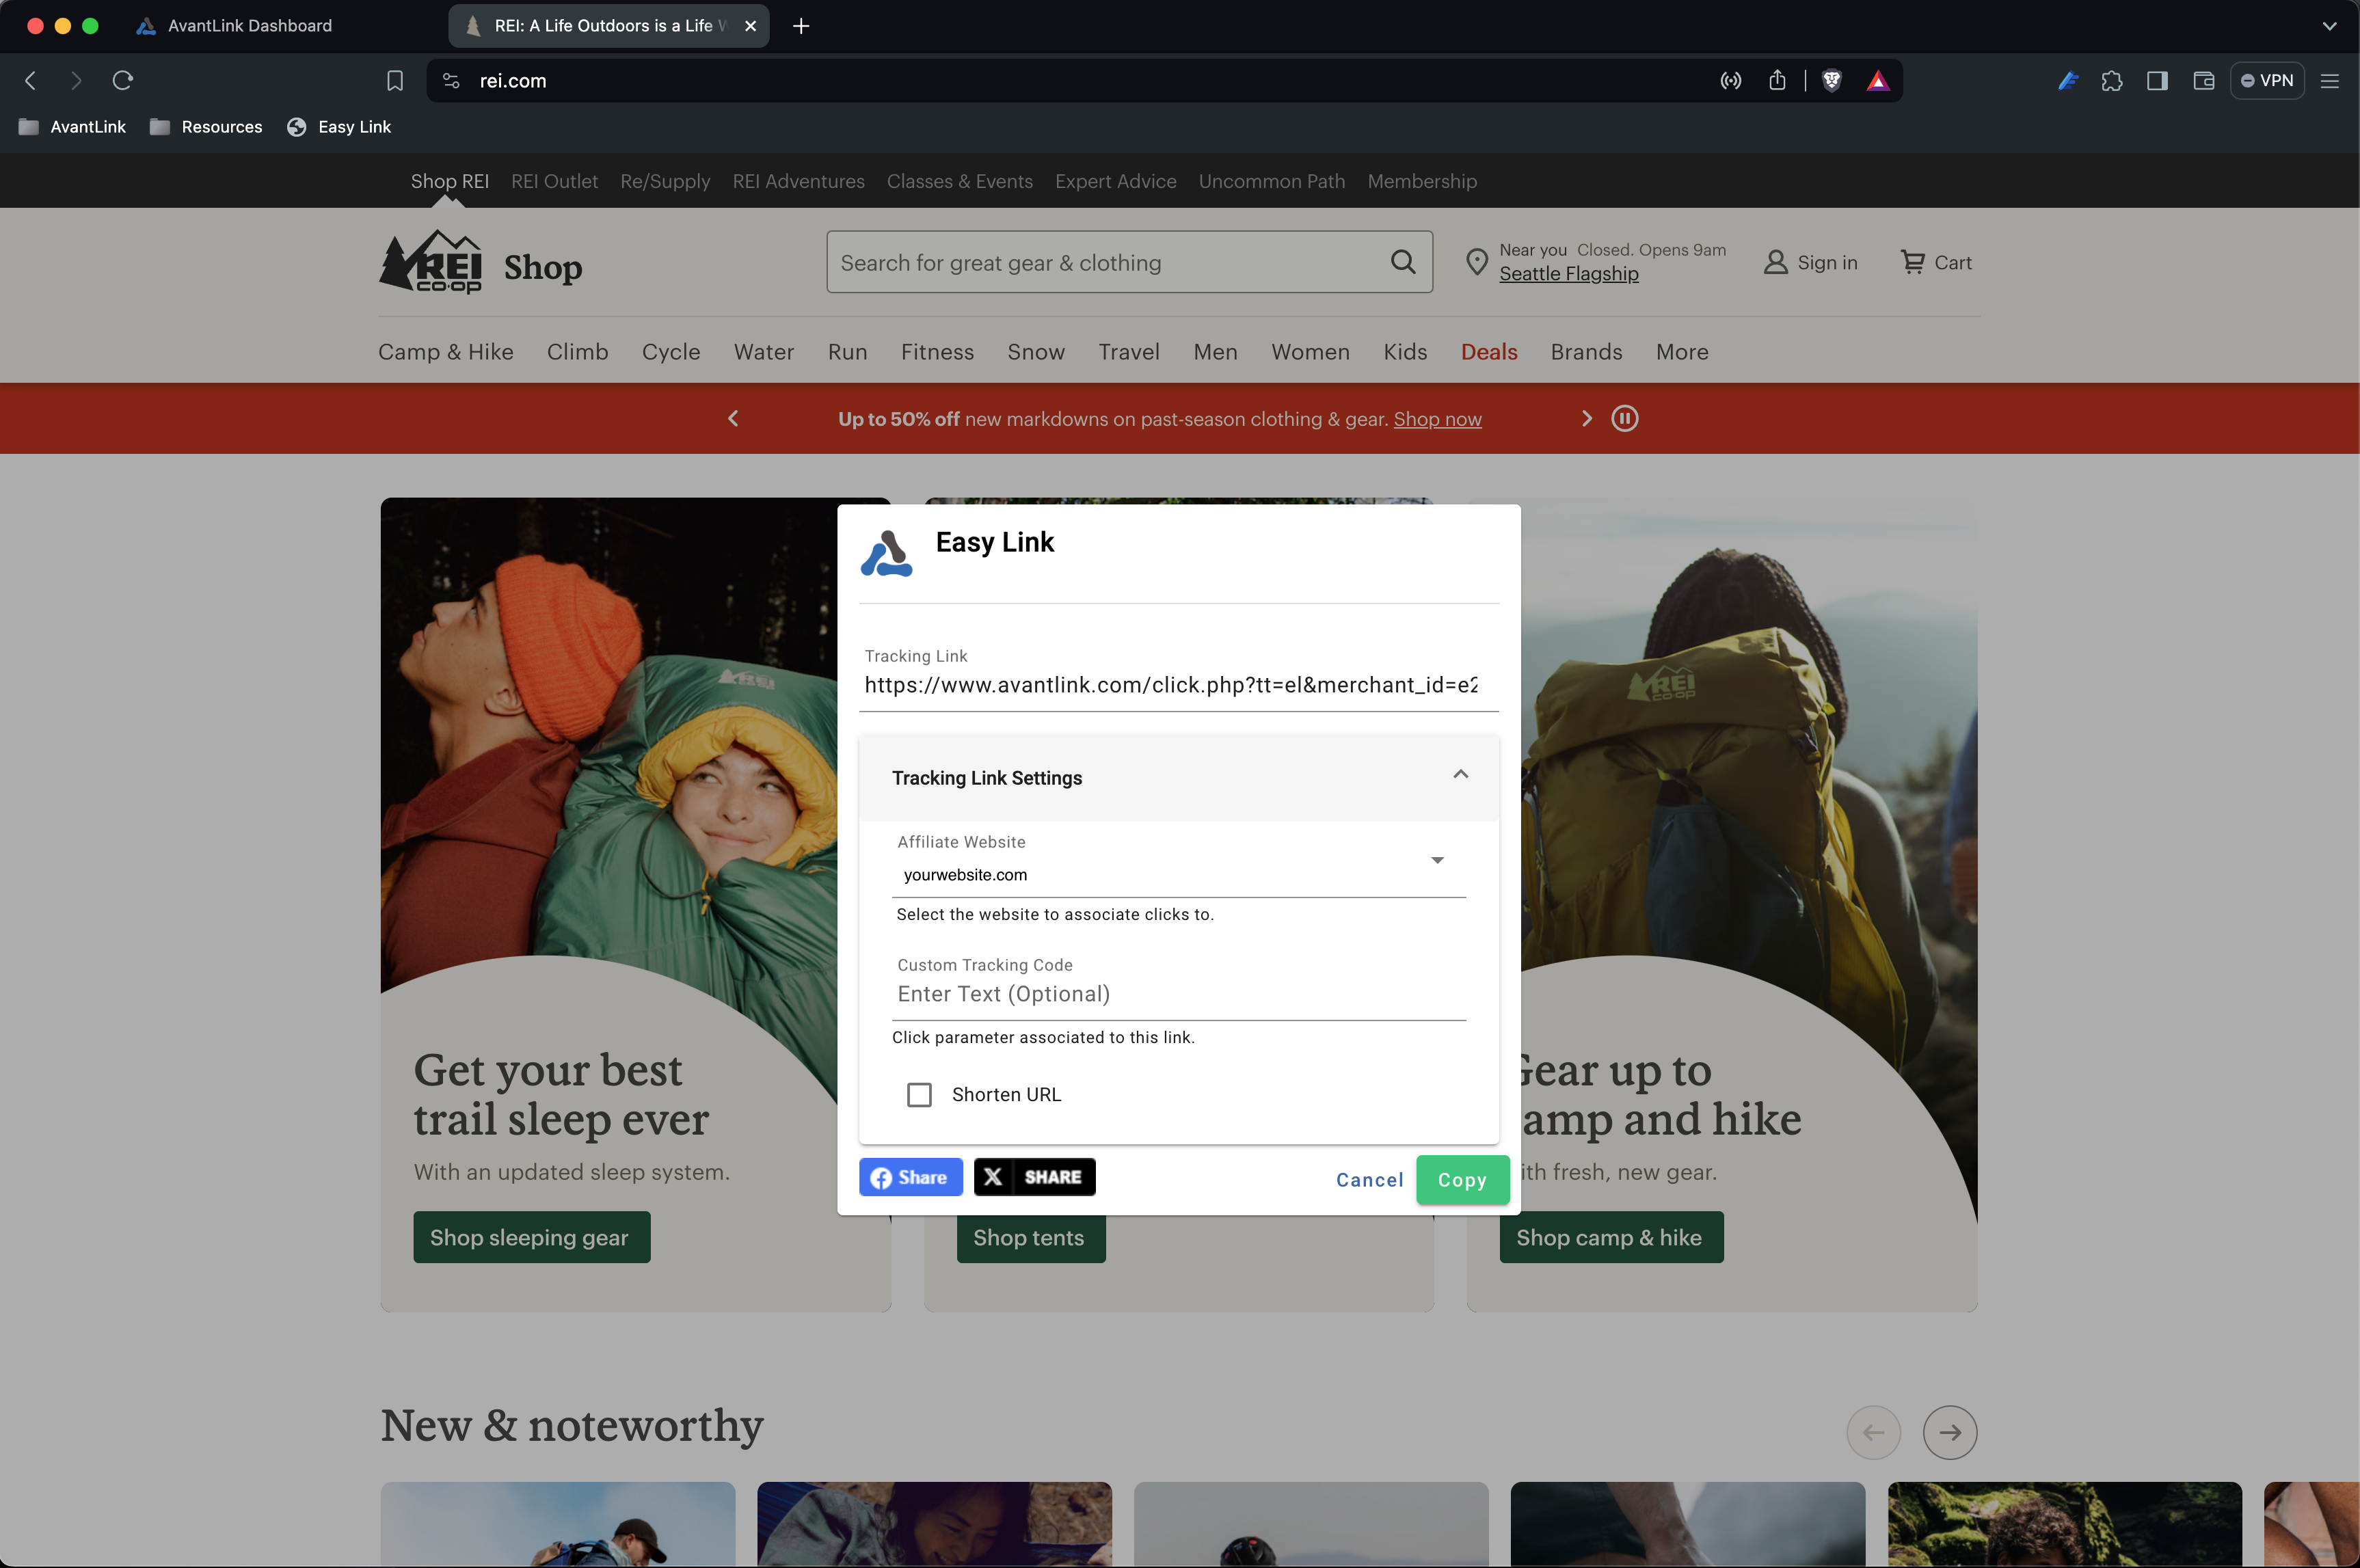The width and height of the screenshot is (2360, 1568).
Task: Pause the promo banner rotation
Action: point(1625,418)
